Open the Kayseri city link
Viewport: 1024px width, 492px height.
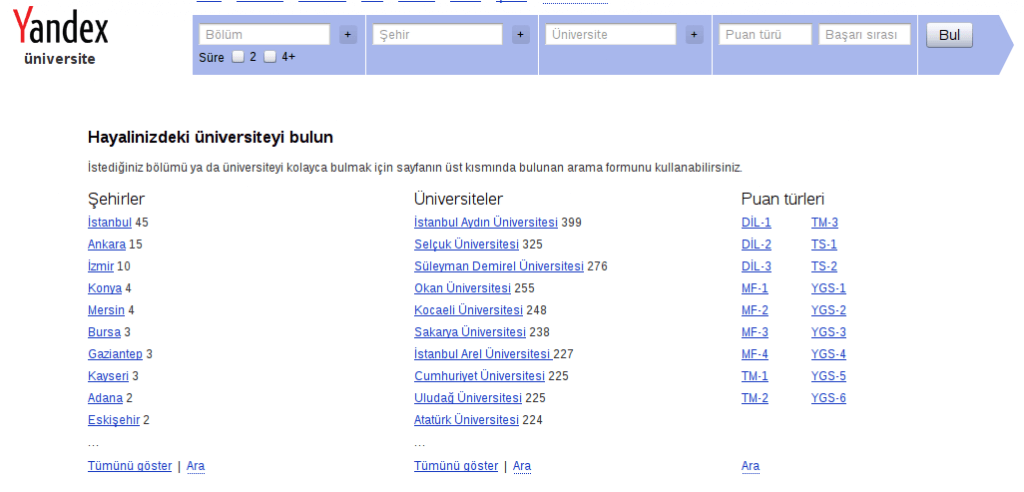[x=108, y=376]
